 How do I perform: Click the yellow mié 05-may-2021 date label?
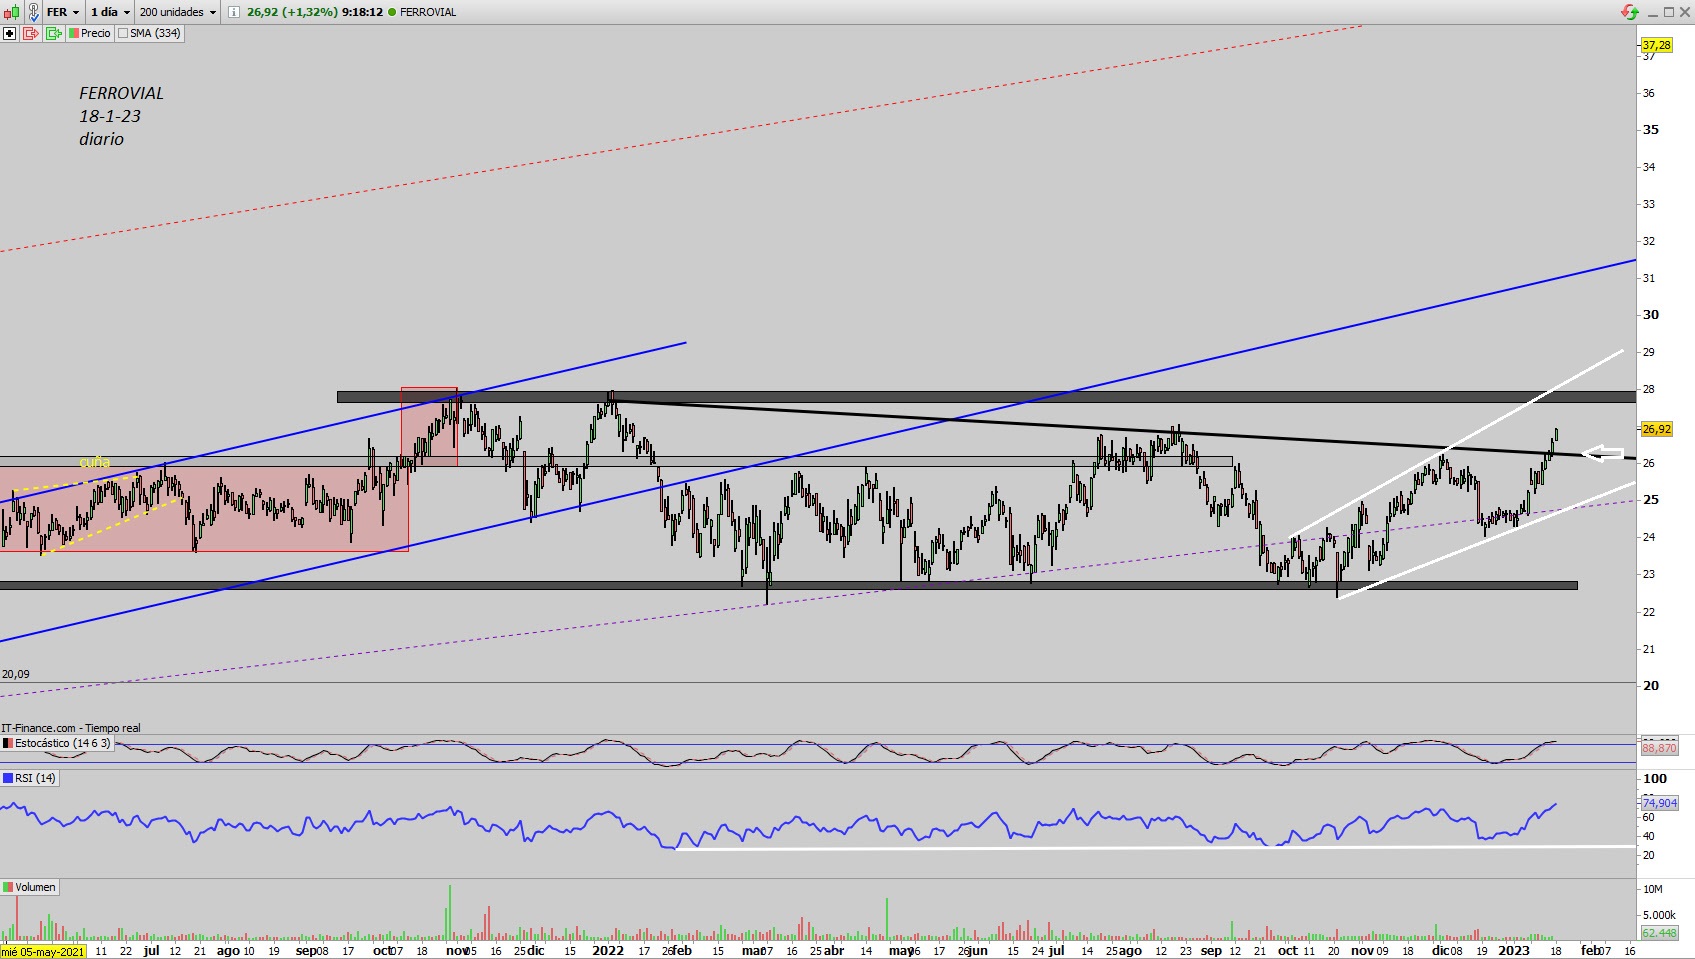[43, 951]
